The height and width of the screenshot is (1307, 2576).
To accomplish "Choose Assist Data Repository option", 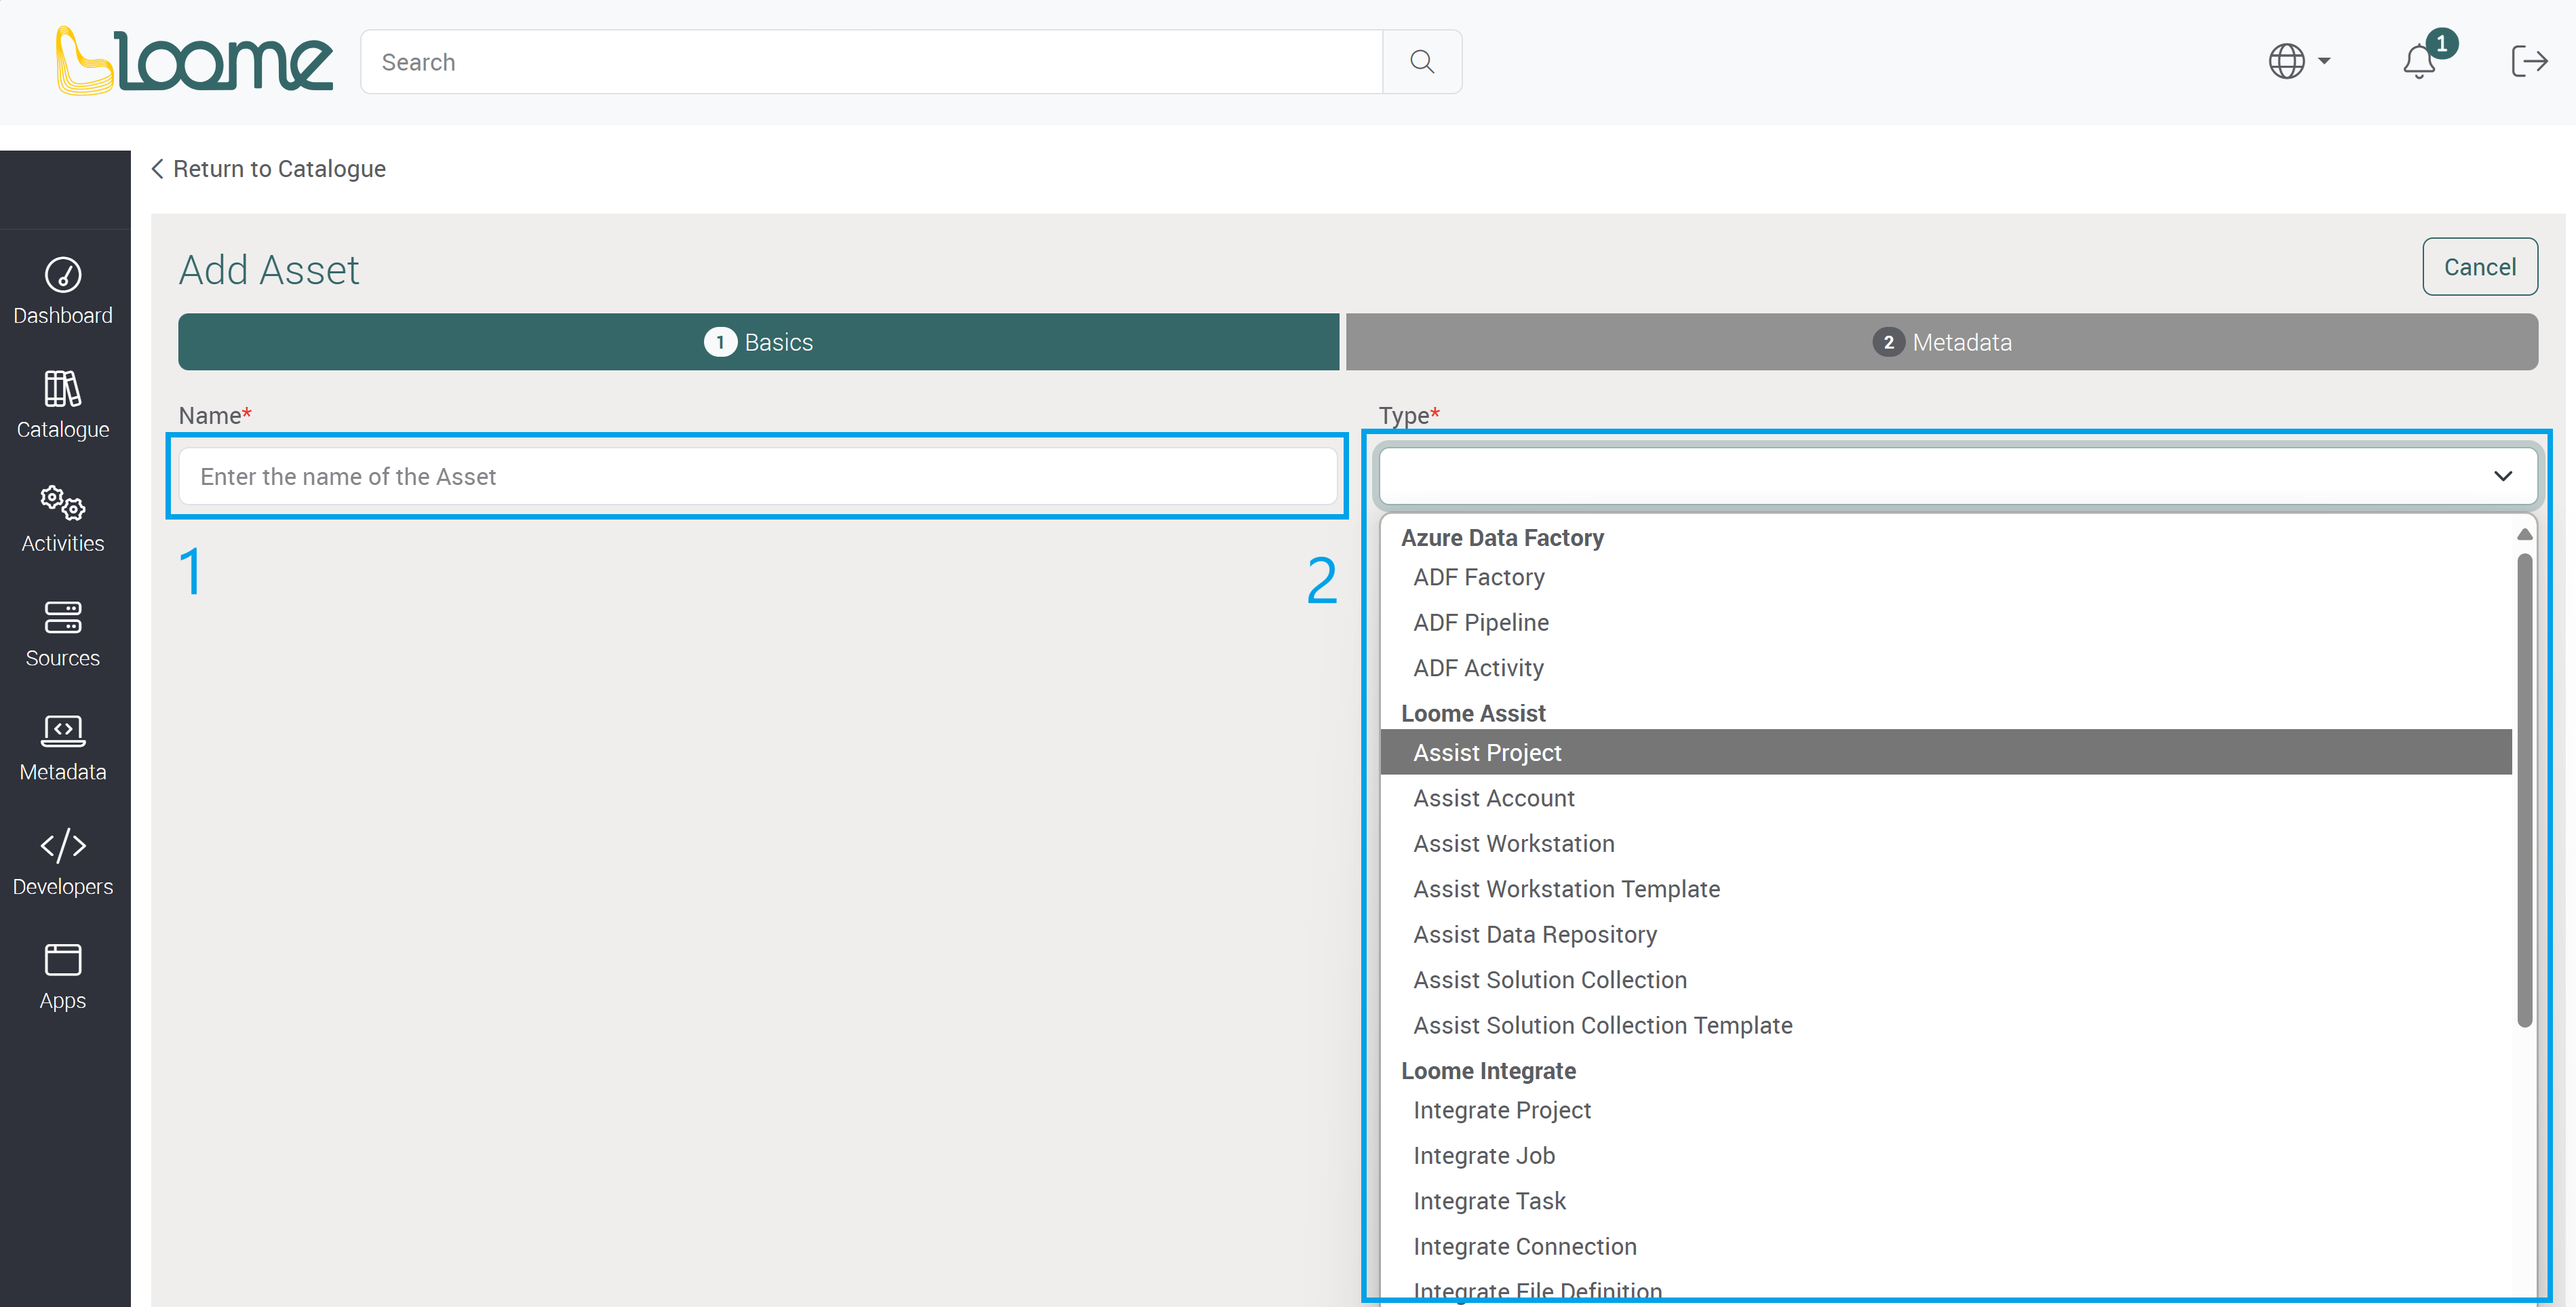I will (1946, 934).
